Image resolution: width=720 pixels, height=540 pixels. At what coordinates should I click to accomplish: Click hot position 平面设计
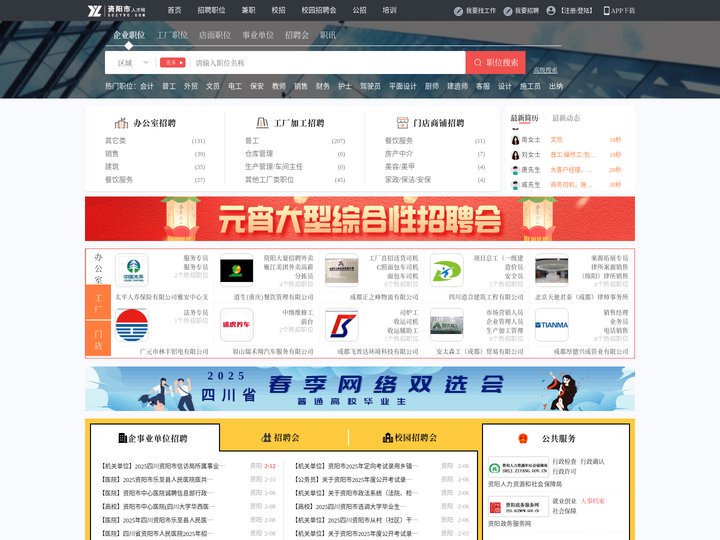403,86
